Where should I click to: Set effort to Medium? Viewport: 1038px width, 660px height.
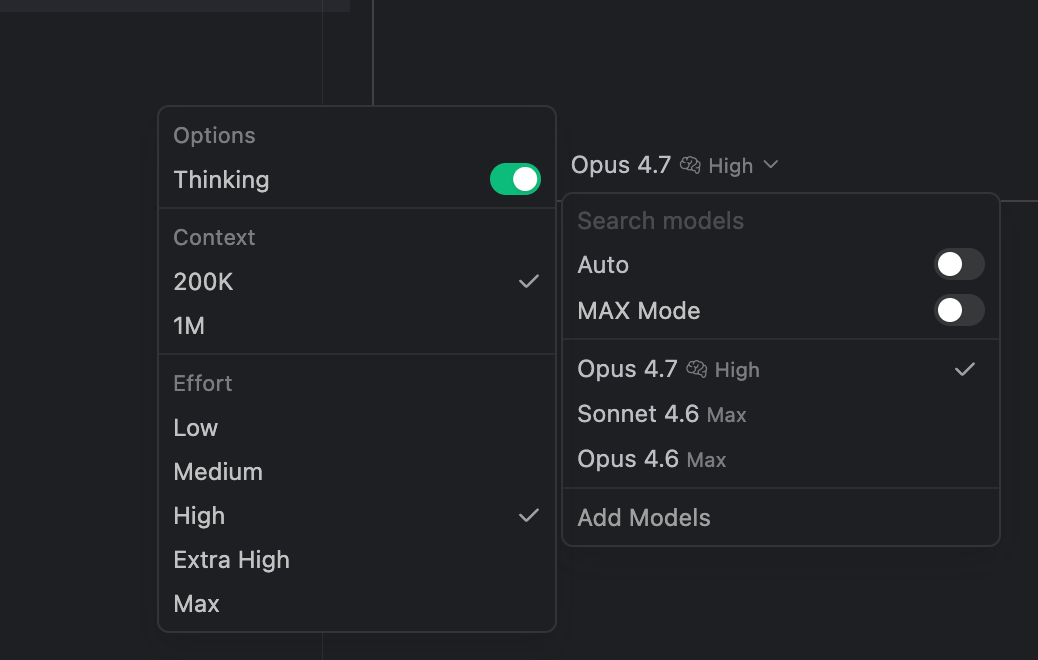357,471
